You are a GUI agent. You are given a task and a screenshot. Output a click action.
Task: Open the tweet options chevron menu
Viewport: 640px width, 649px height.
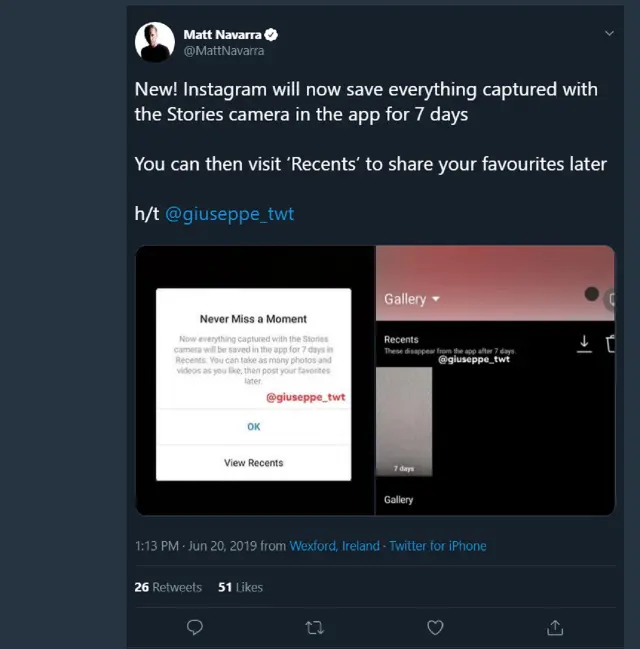coord(609,34)
